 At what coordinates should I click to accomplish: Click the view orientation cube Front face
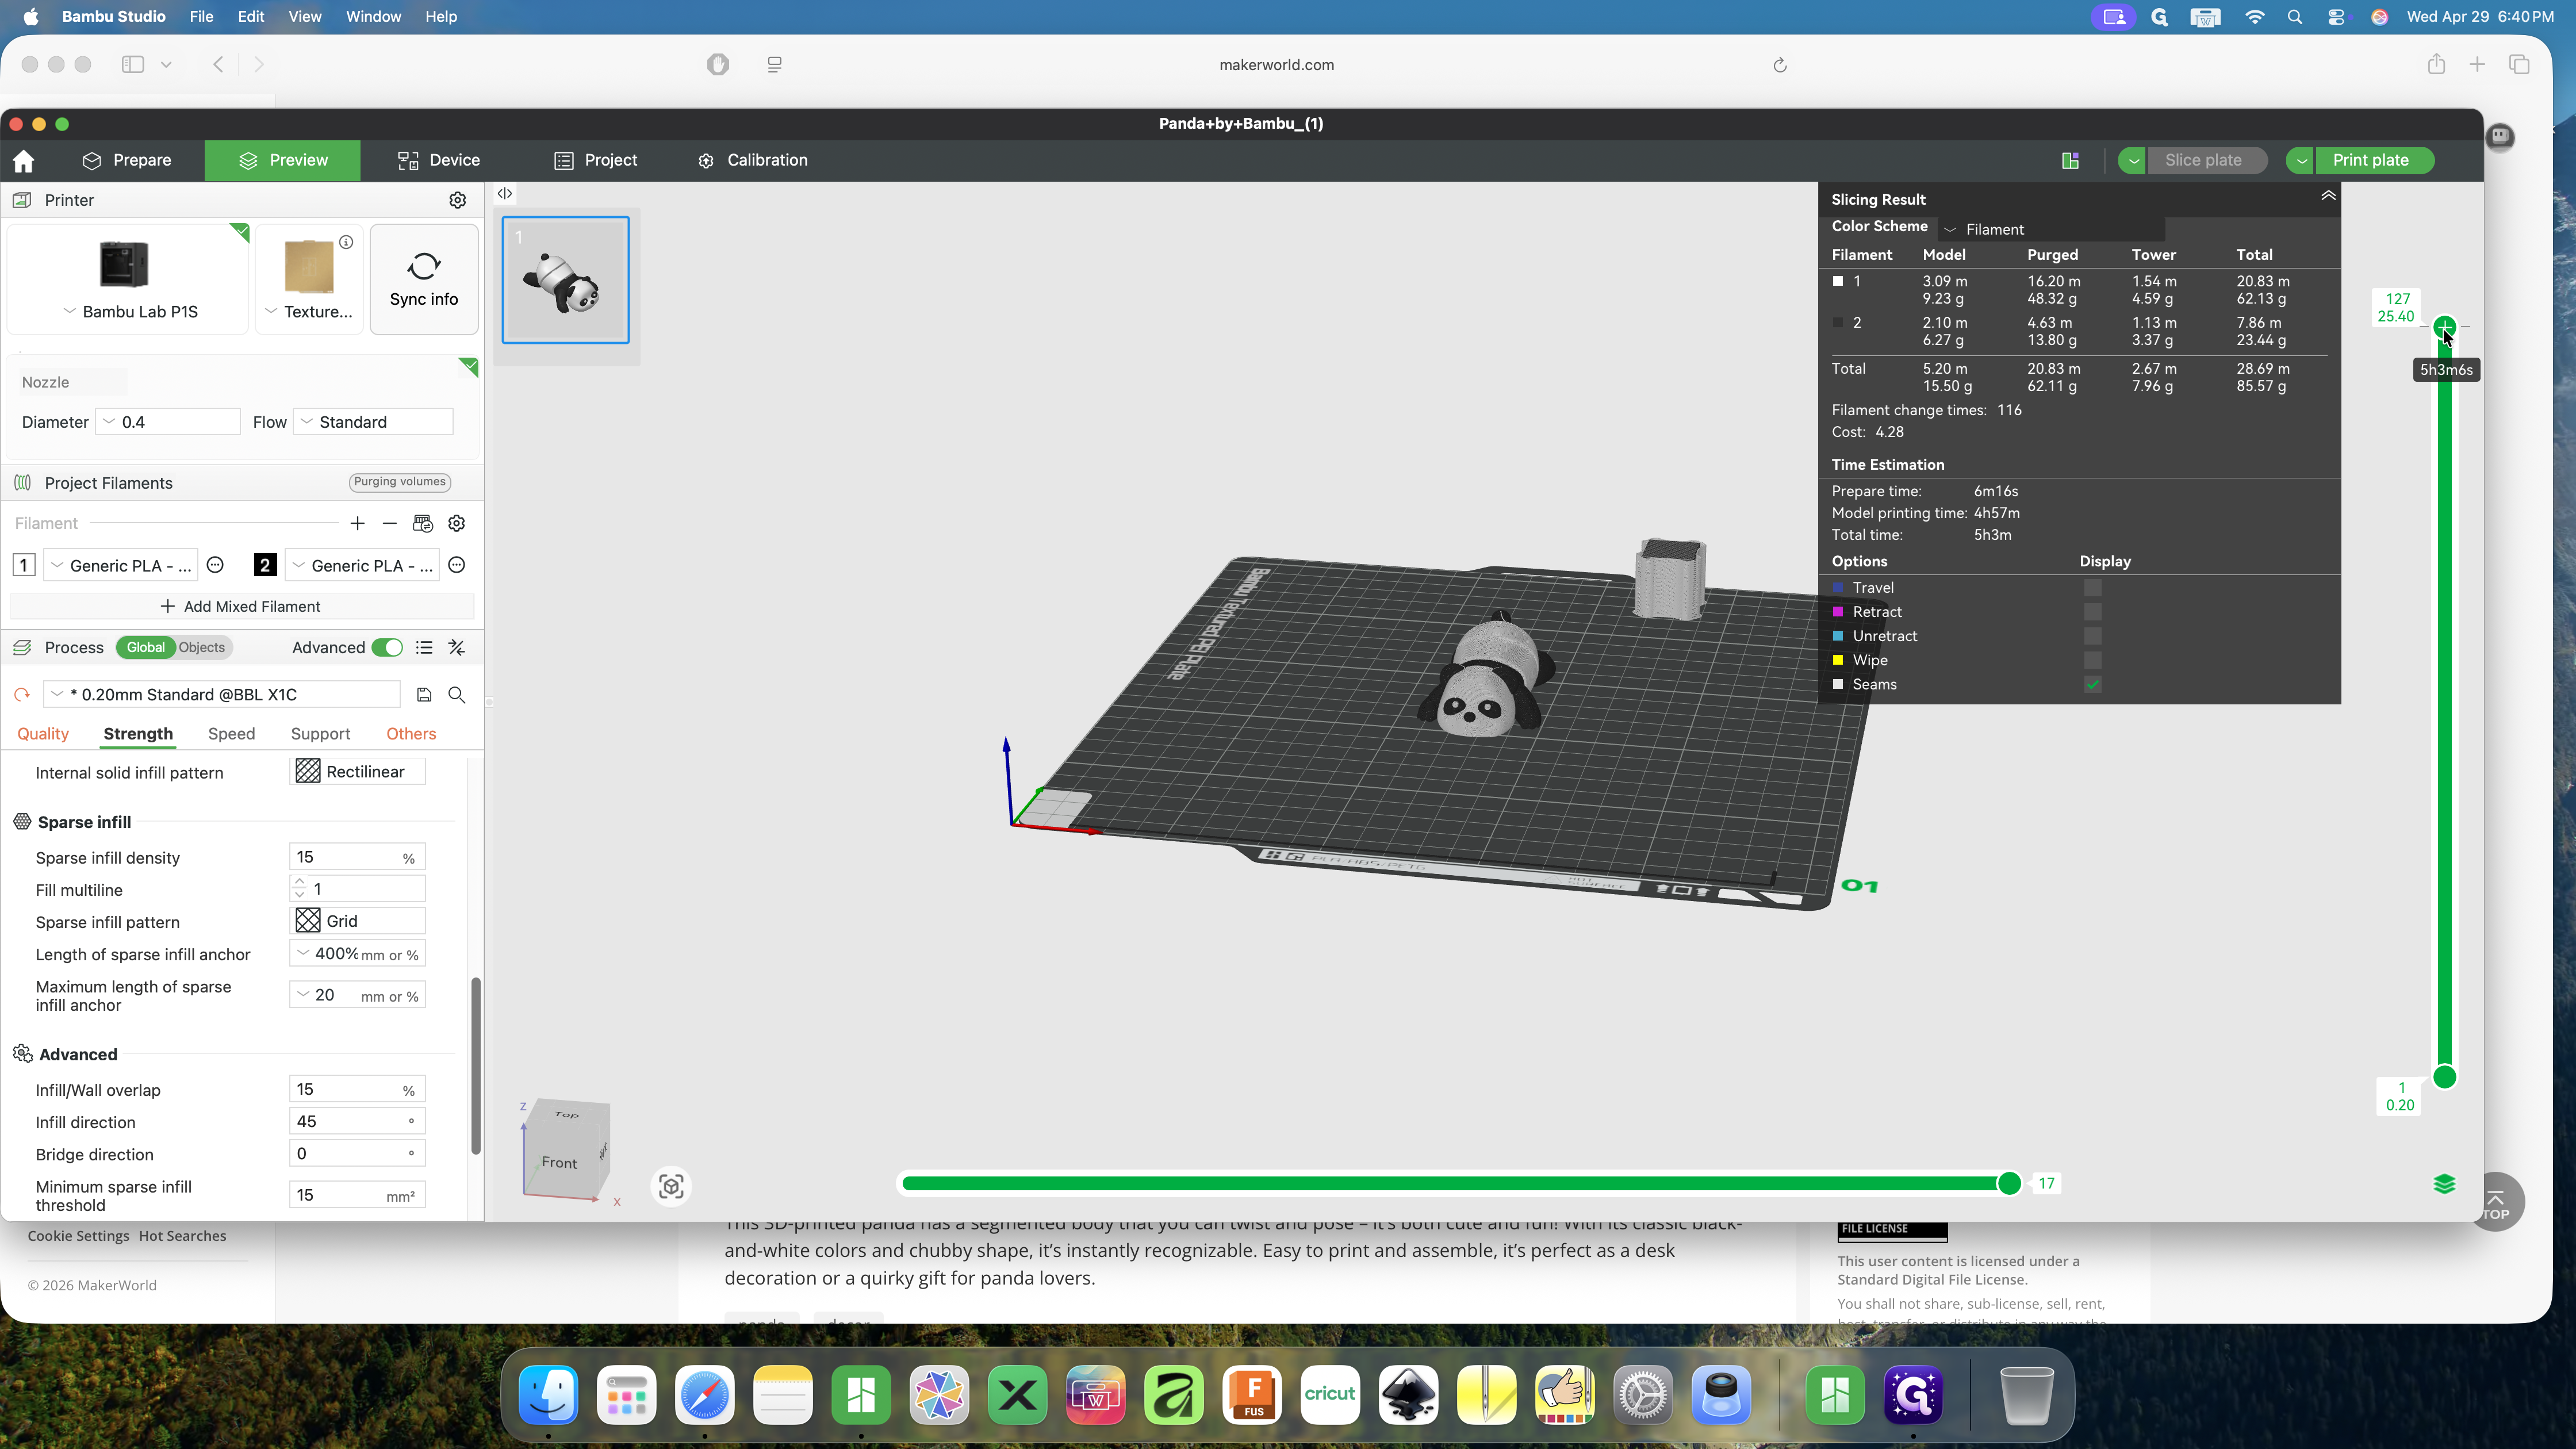[x=559, y=1163]
